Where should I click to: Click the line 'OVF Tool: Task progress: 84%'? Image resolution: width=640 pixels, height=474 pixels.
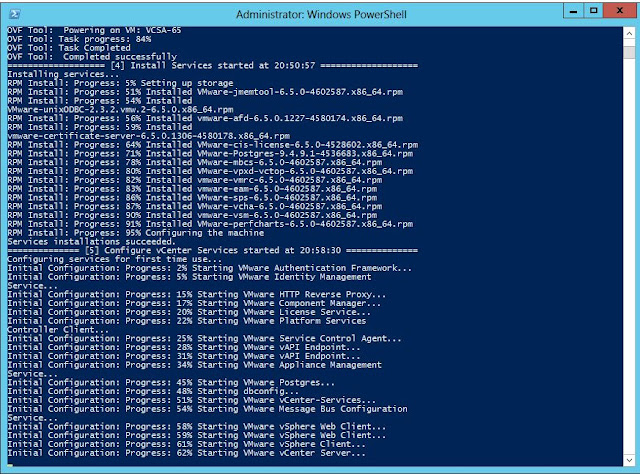(79, 39)
